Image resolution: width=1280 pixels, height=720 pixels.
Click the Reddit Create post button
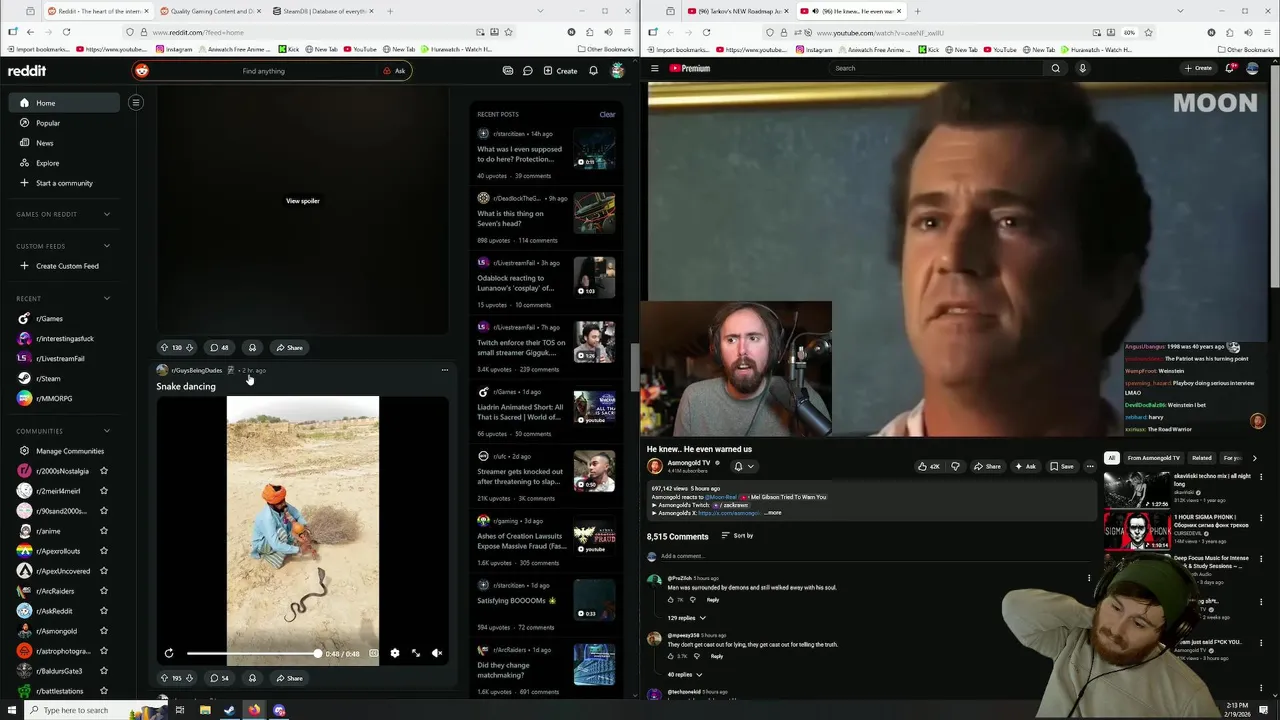[560, 71]
